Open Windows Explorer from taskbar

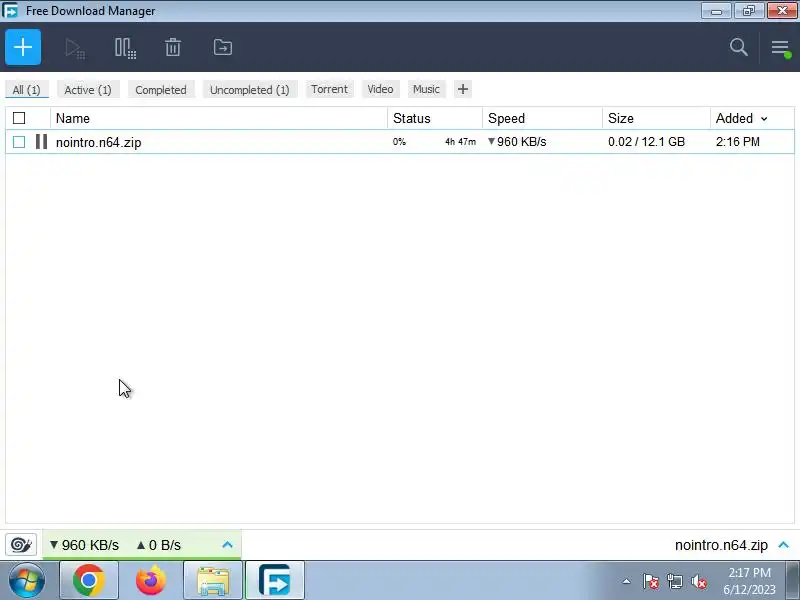coord(213,581)
